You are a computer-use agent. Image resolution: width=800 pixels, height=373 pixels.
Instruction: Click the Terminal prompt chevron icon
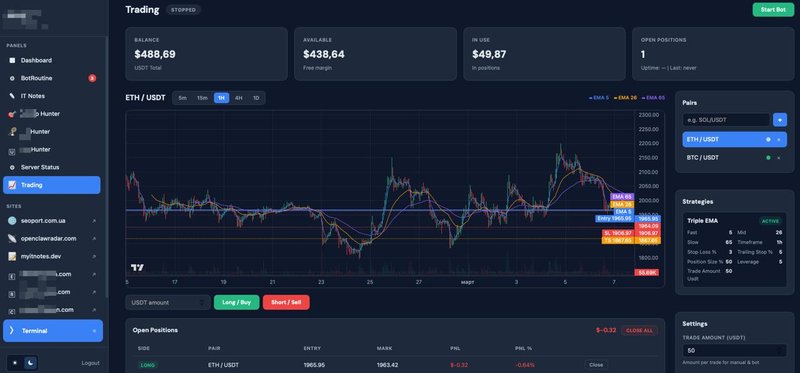(x=12, y=331)
